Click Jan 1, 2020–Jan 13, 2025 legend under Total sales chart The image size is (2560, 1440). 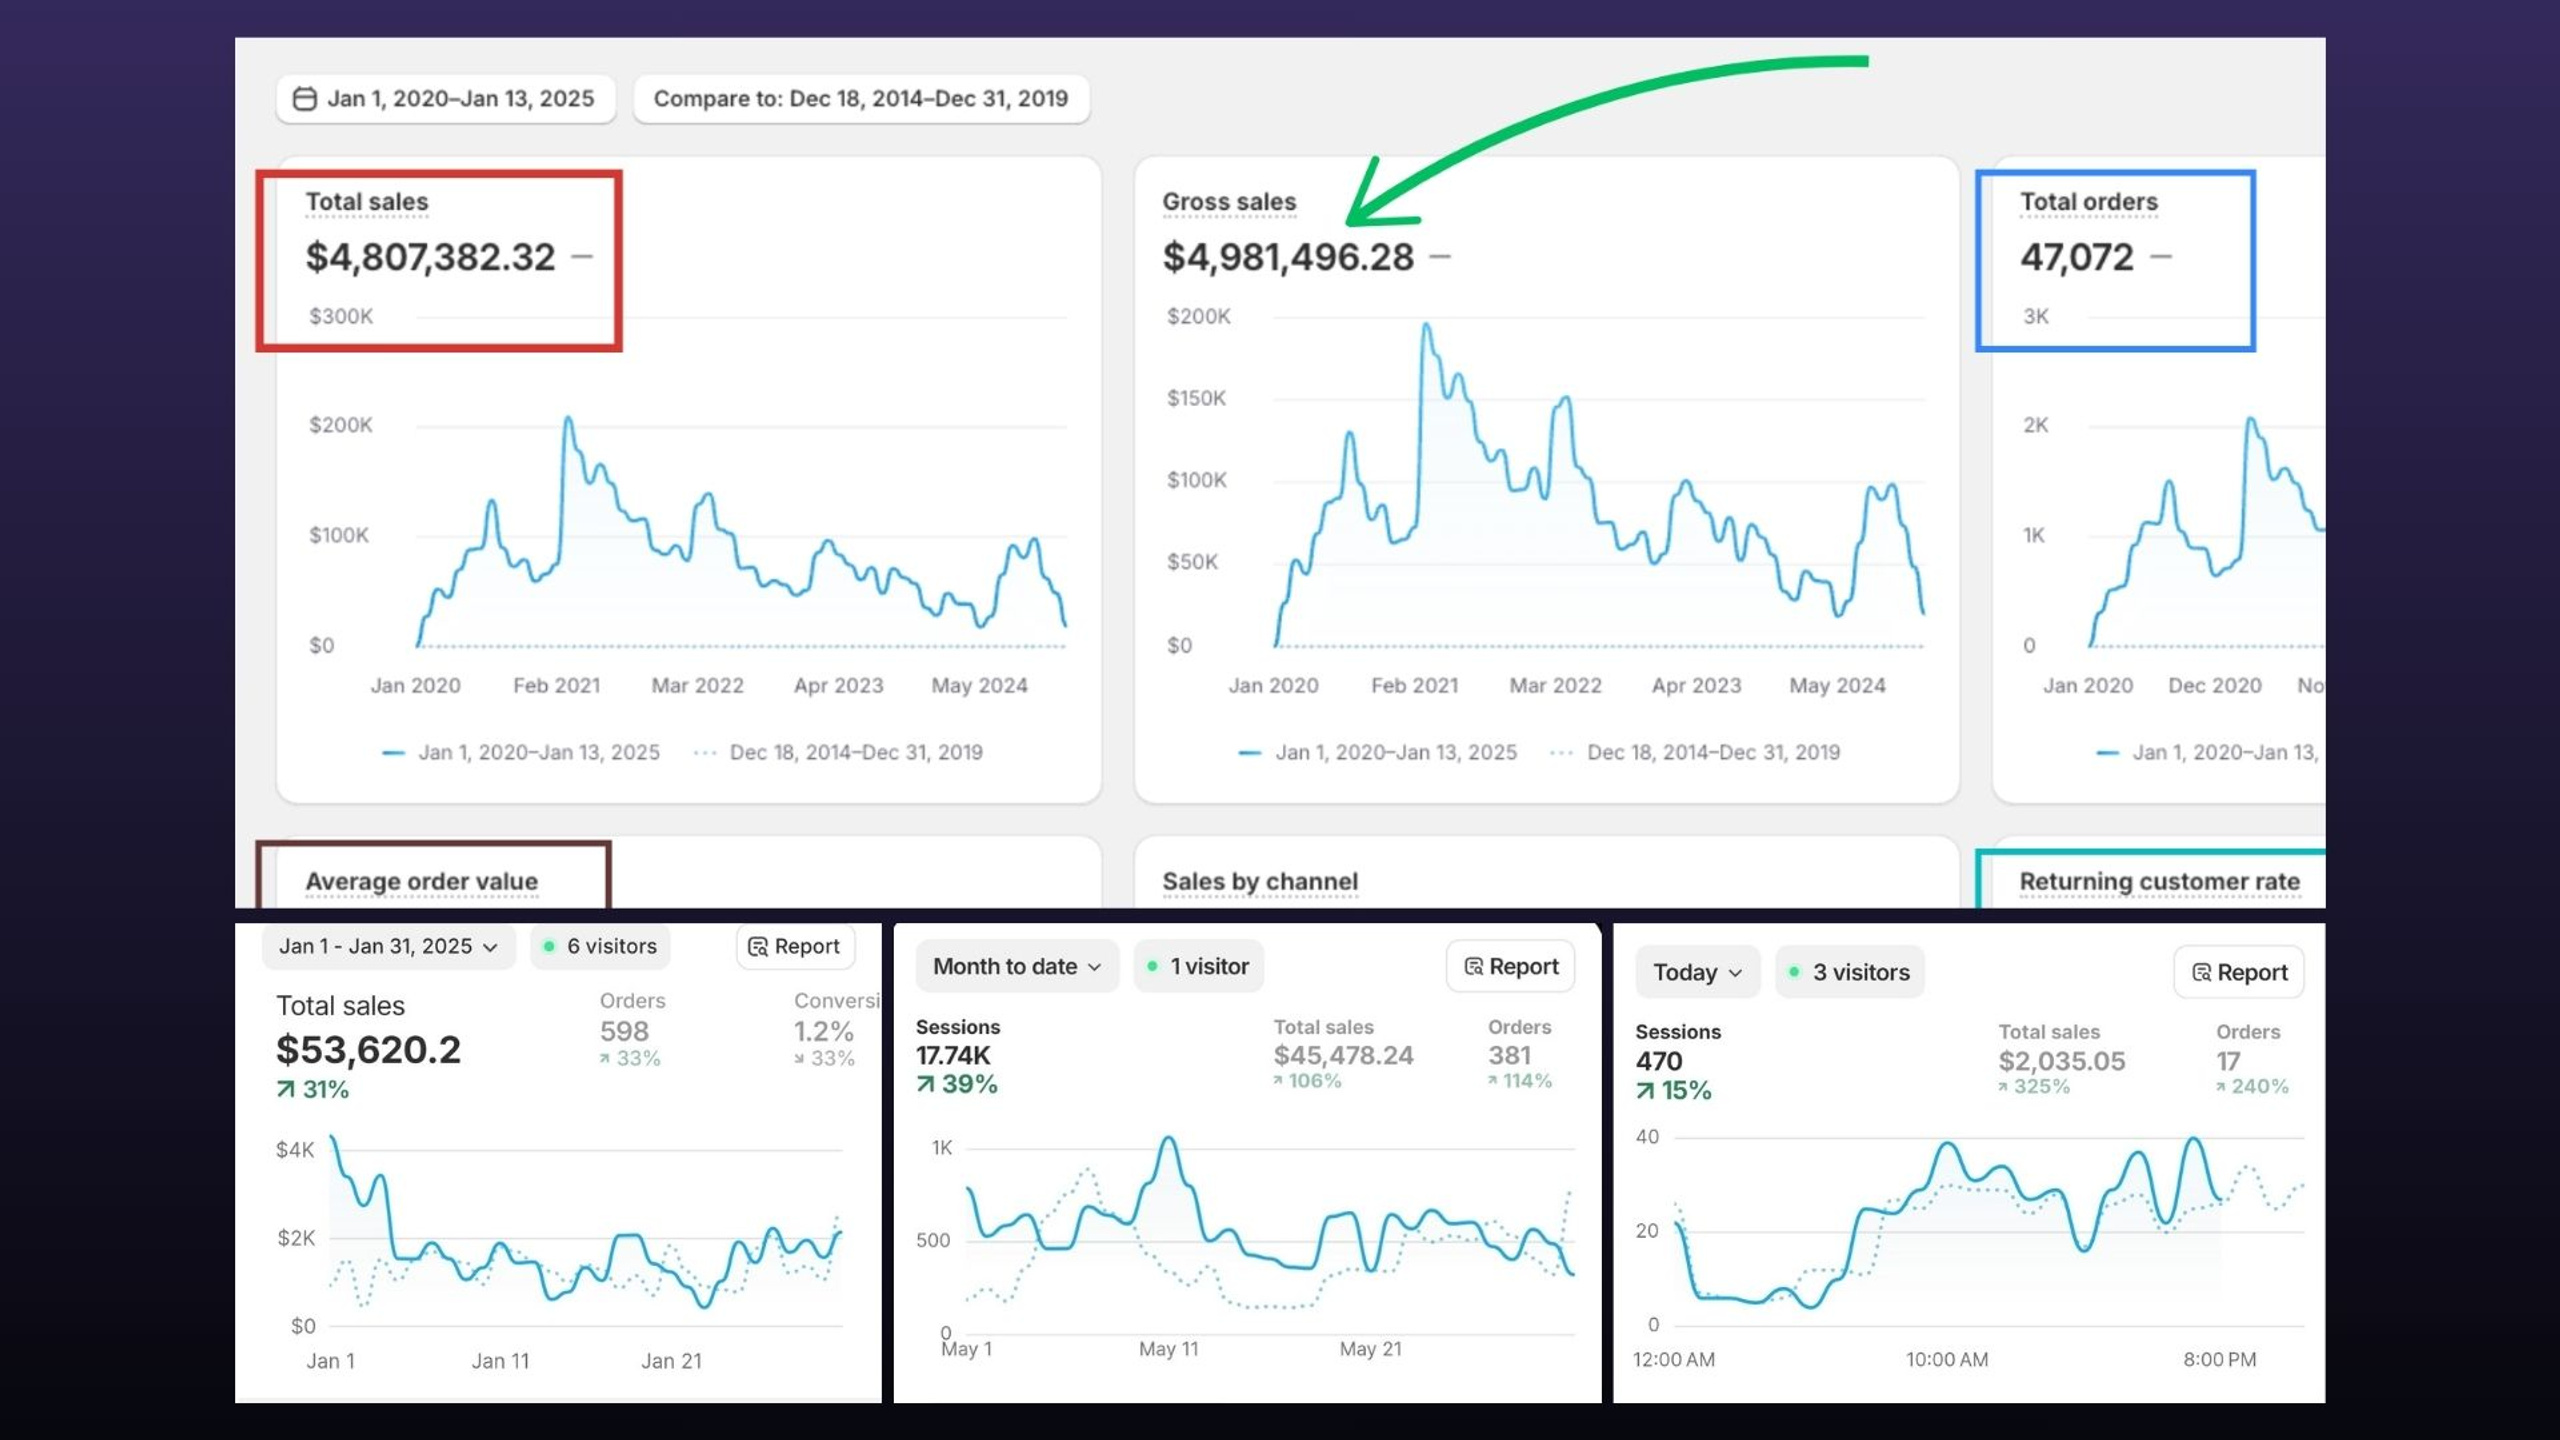pyautogui.click(x=521, y=752)
